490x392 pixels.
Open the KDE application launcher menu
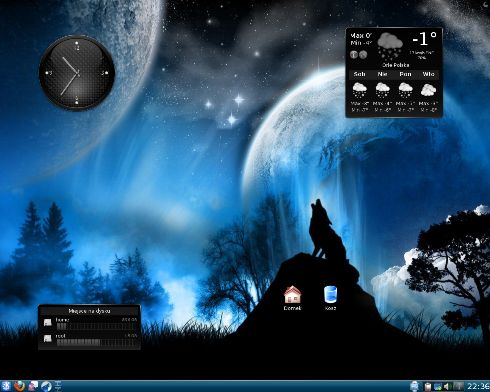(6, 386)
